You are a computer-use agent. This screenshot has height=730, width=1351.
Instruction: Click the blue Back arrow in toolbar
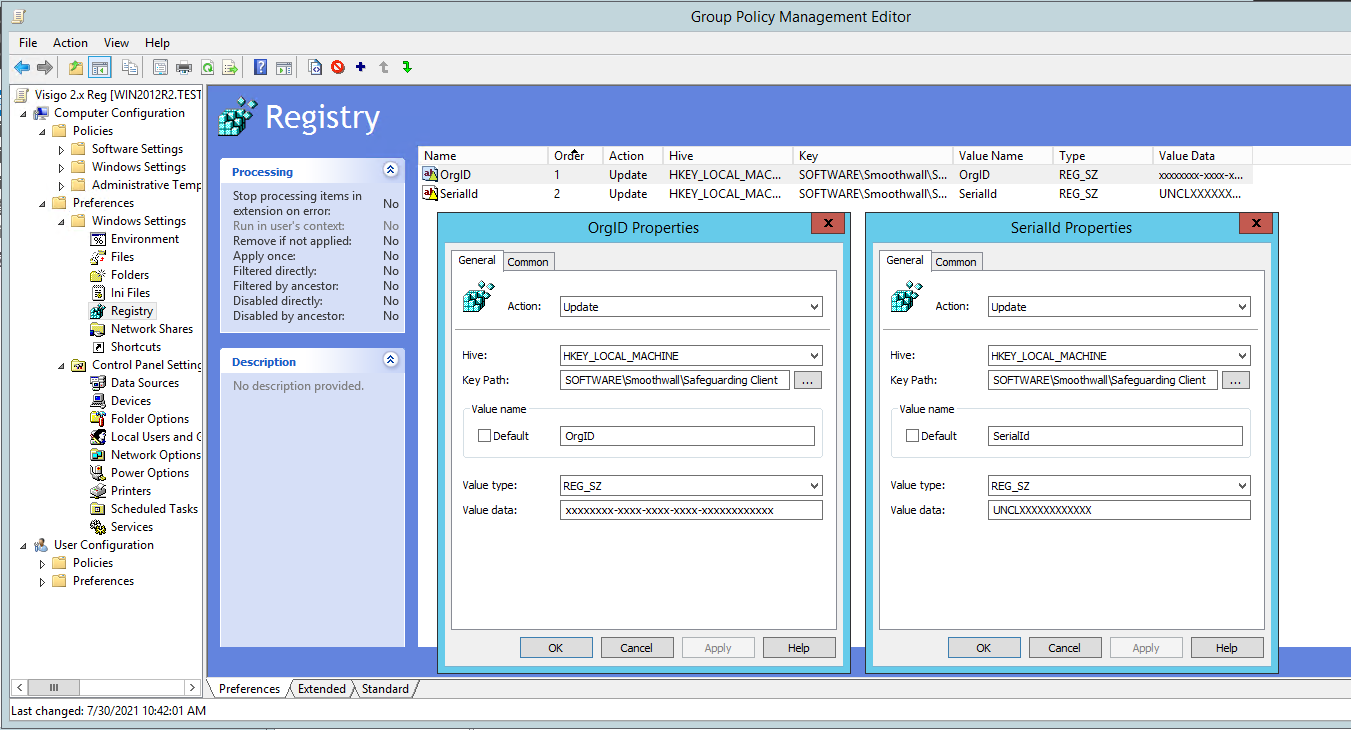21,67
